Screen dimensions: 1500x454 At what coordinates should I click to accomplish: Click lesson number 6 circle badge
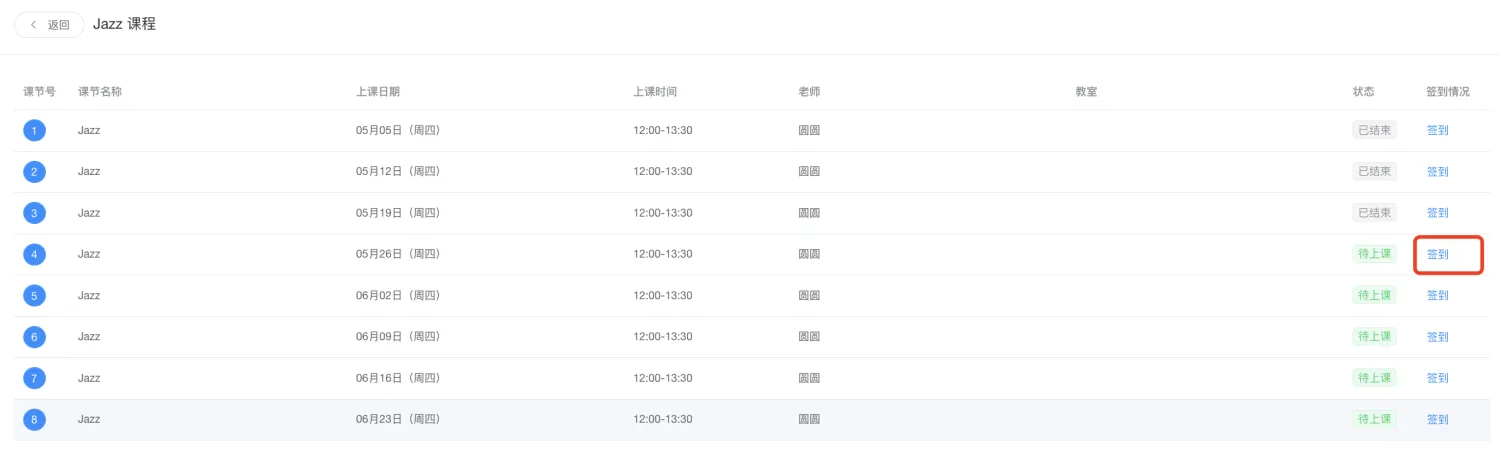tap(35, 337)
